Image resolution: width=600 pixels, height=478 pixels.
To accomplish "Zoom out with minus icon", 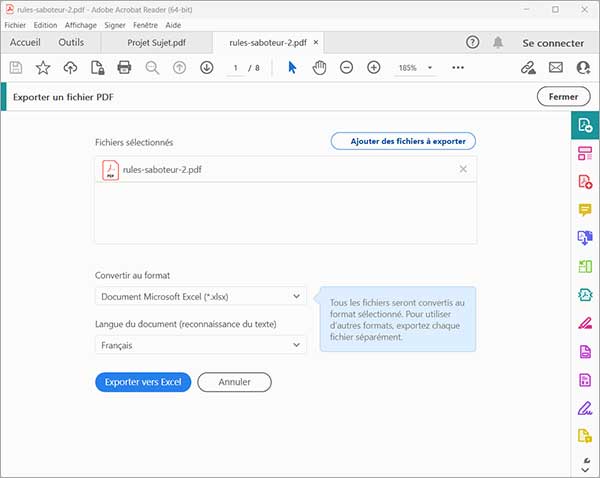I will (346, 68).
